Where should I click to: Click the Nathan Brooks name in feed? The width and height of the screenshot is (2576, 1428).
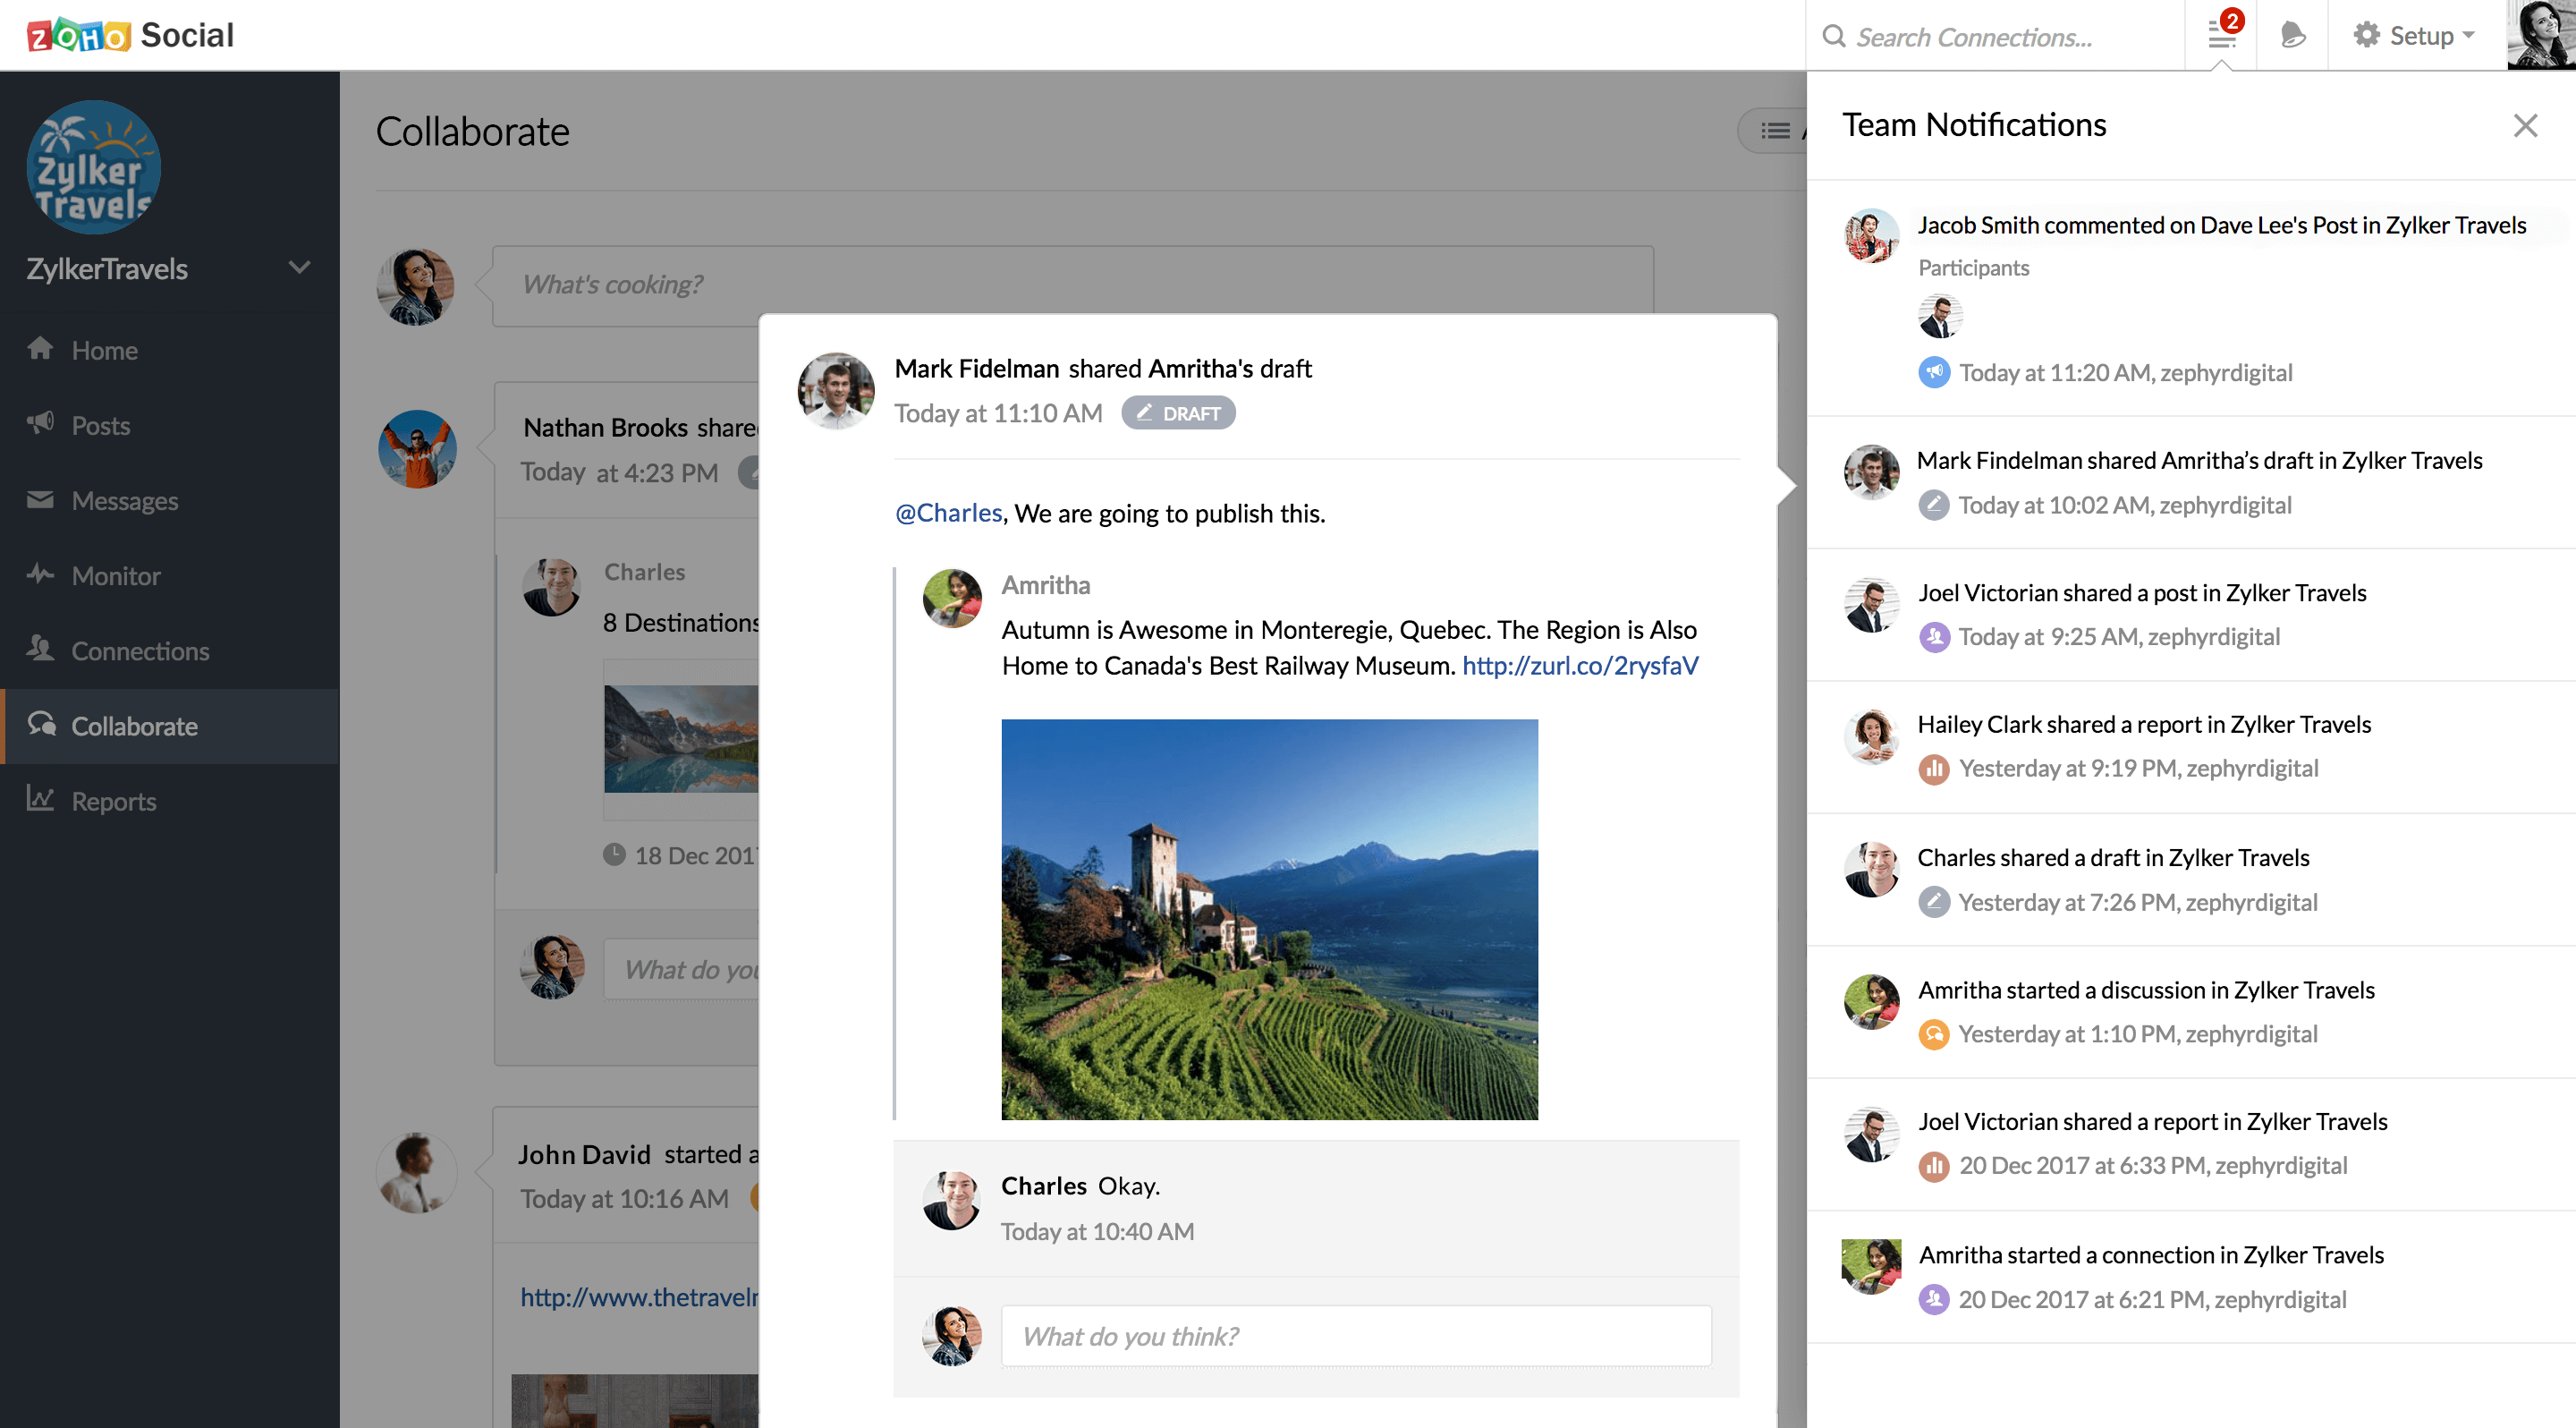click(606, 427)
